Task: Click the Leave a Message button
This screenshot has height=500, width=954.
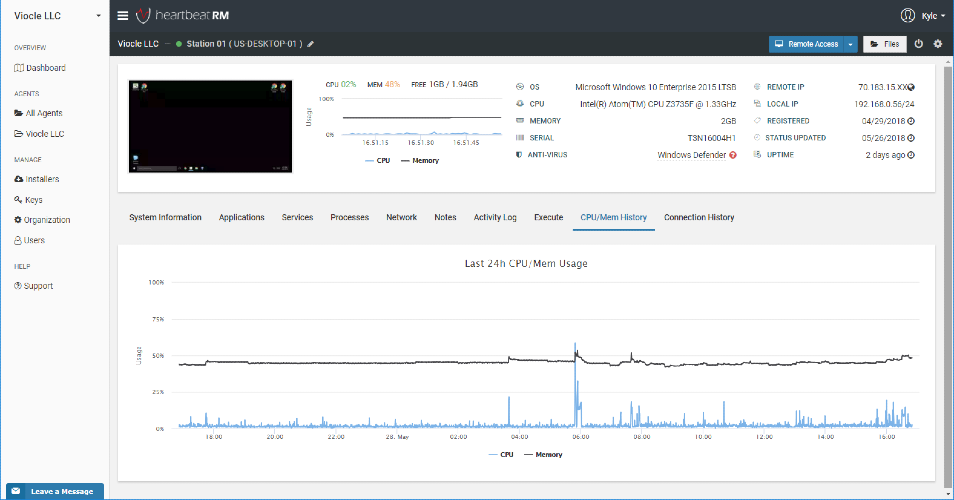Action: (55, 491)
